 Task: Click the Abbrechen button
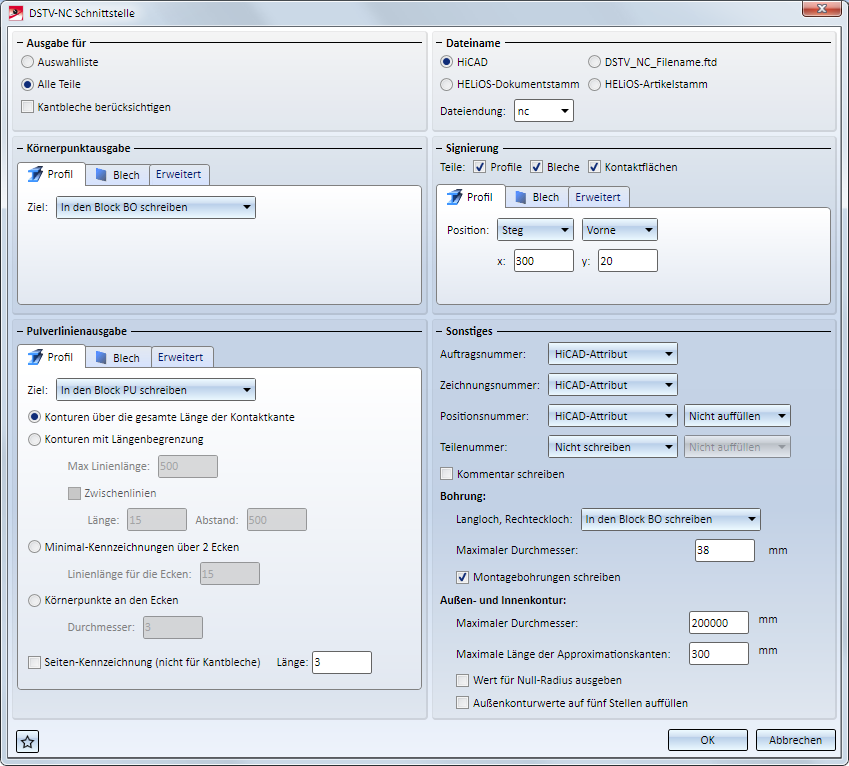click(795, 740)
